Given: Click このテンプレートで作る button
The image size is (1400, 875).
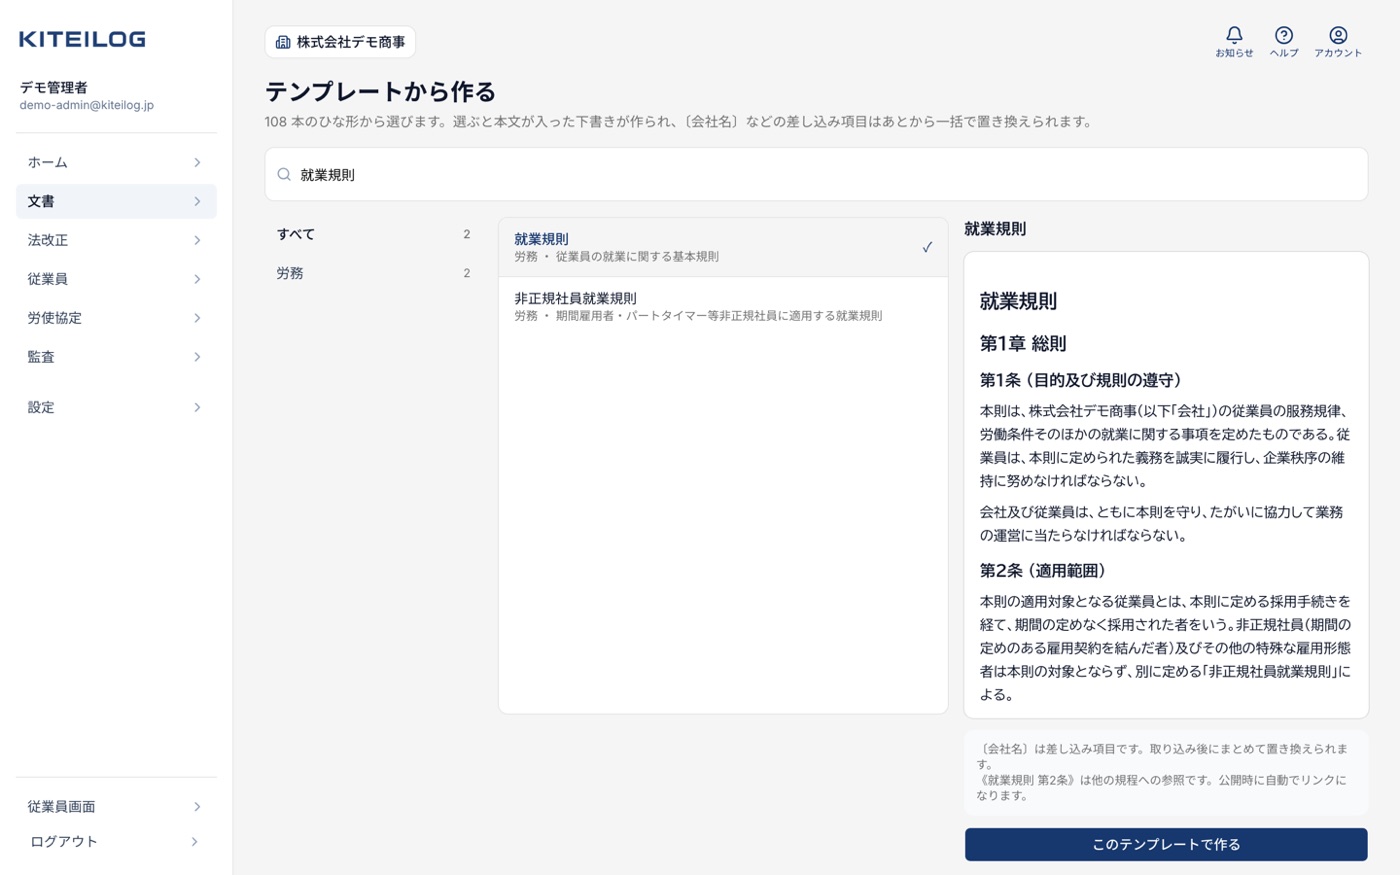Looking at the screenshot, I should tap(1166, 844).
